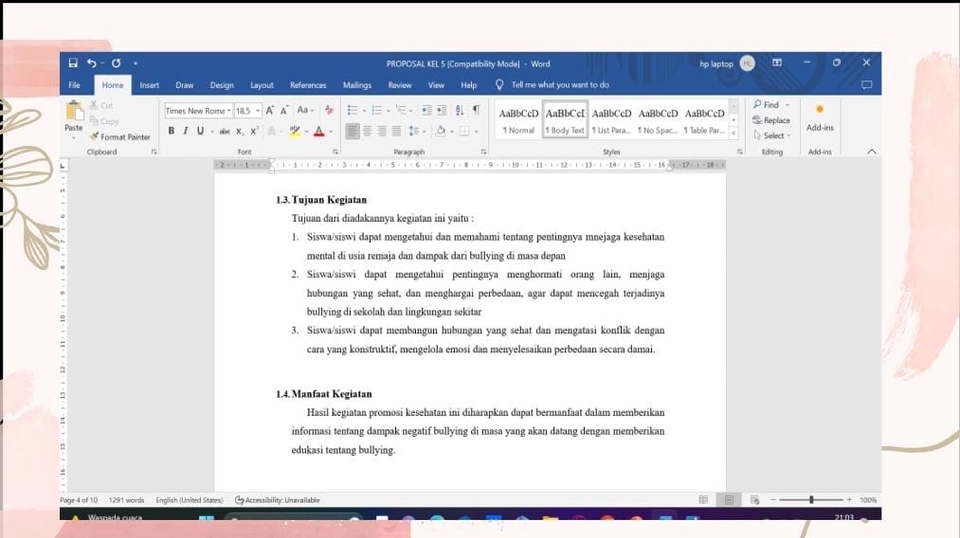Toggle italic formatting
Screen dimensions: 960x538
point(186,131)
